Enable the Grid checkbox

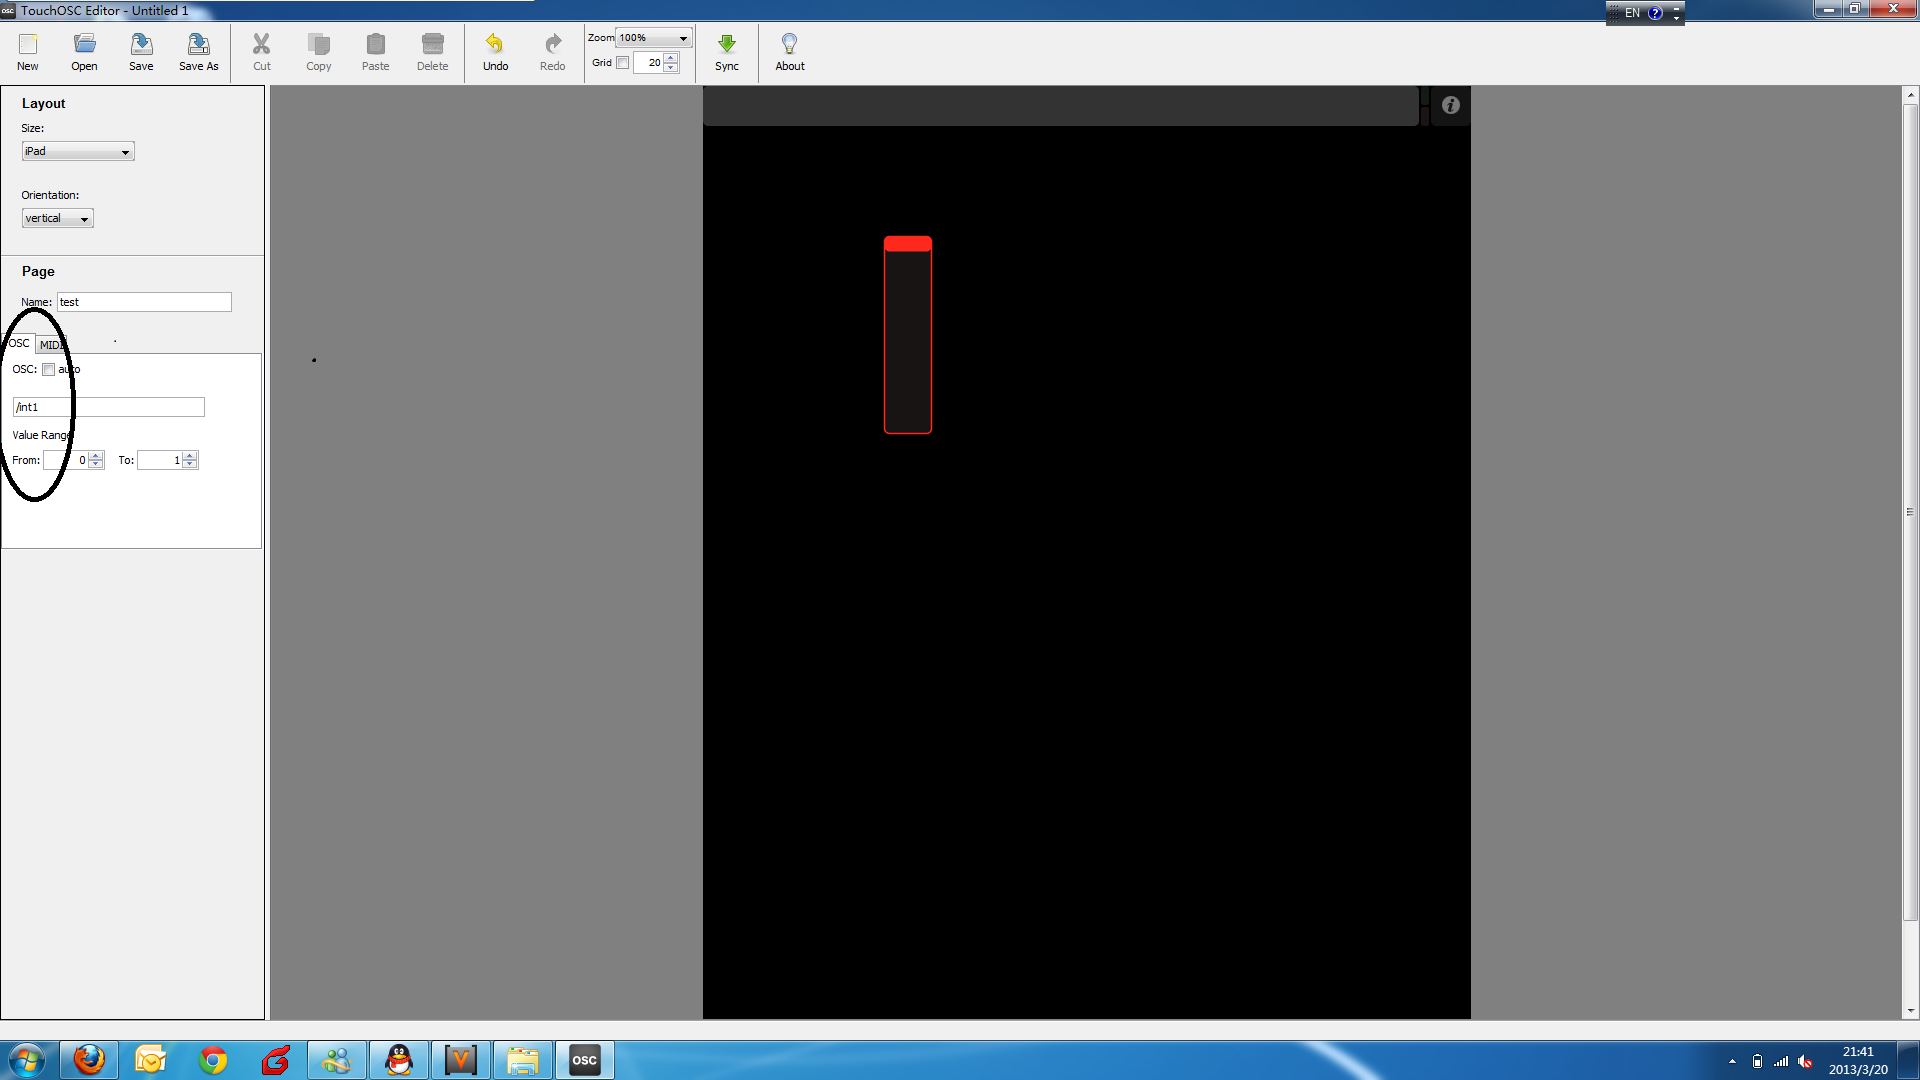623,63
